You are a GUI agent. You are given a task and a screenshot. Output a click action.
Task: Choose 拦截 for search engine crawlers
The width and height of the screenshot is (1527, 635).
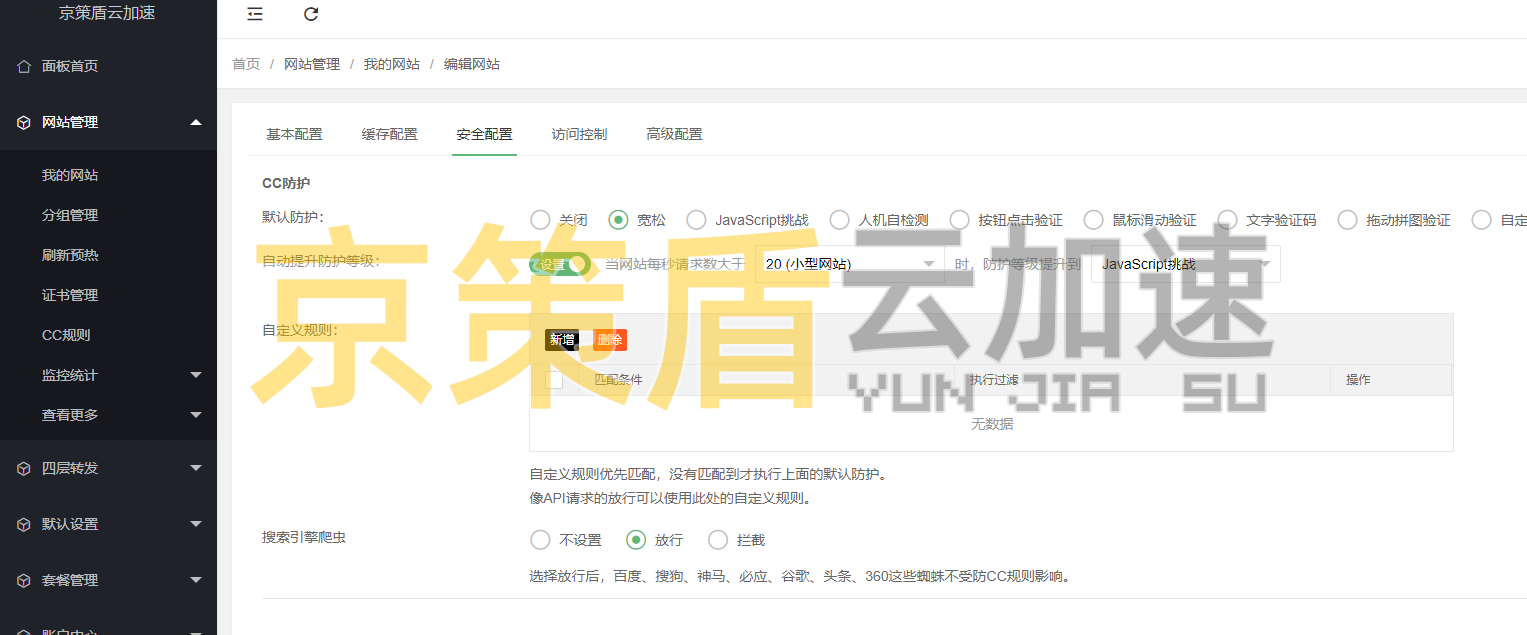click(718, 538)
